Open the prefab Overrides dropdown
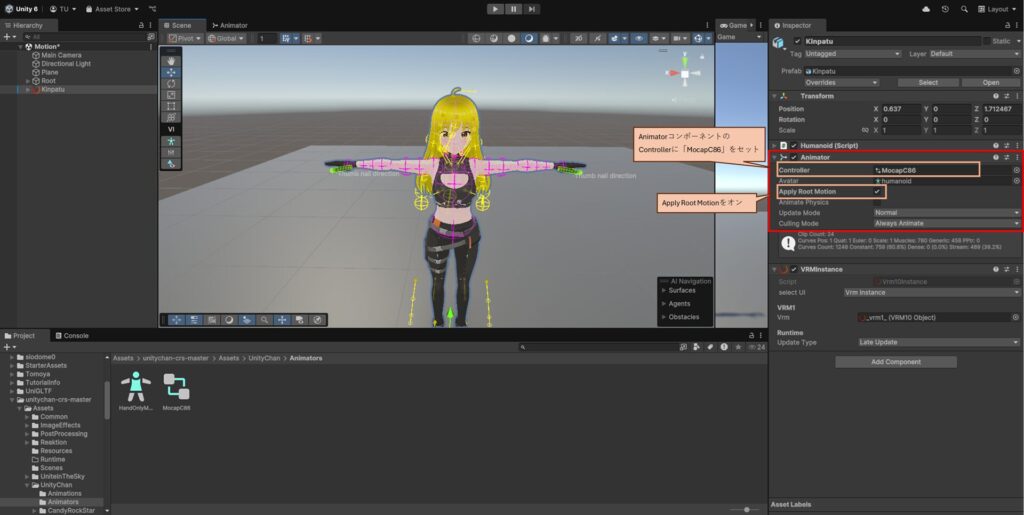Viewport: 1024px width, 515px height. pyautogui.click(x=841, y=83)
